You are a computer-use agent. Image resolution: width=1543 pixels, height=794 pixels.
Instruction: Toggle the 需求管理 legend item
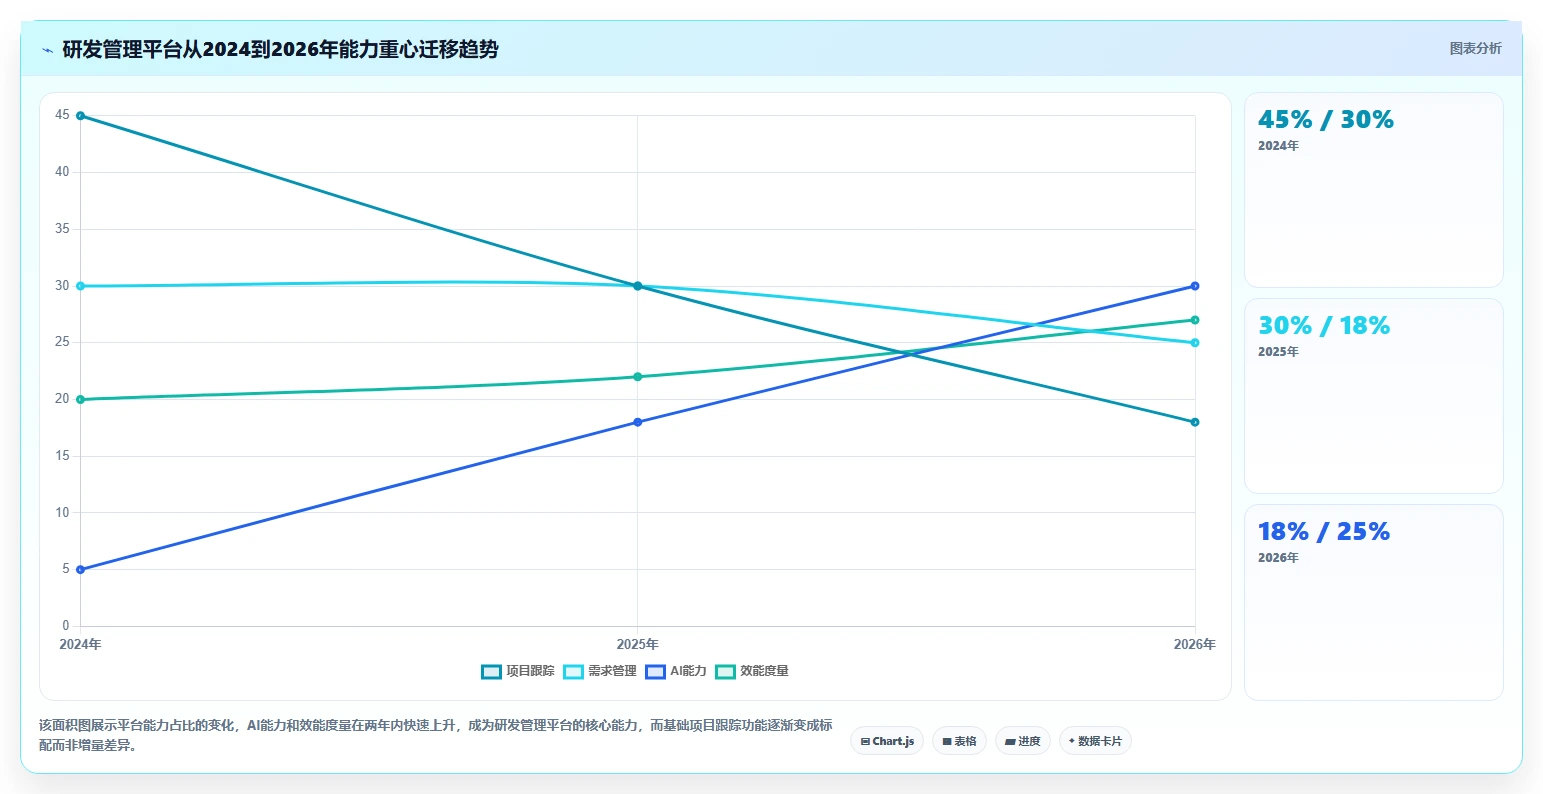600,671
